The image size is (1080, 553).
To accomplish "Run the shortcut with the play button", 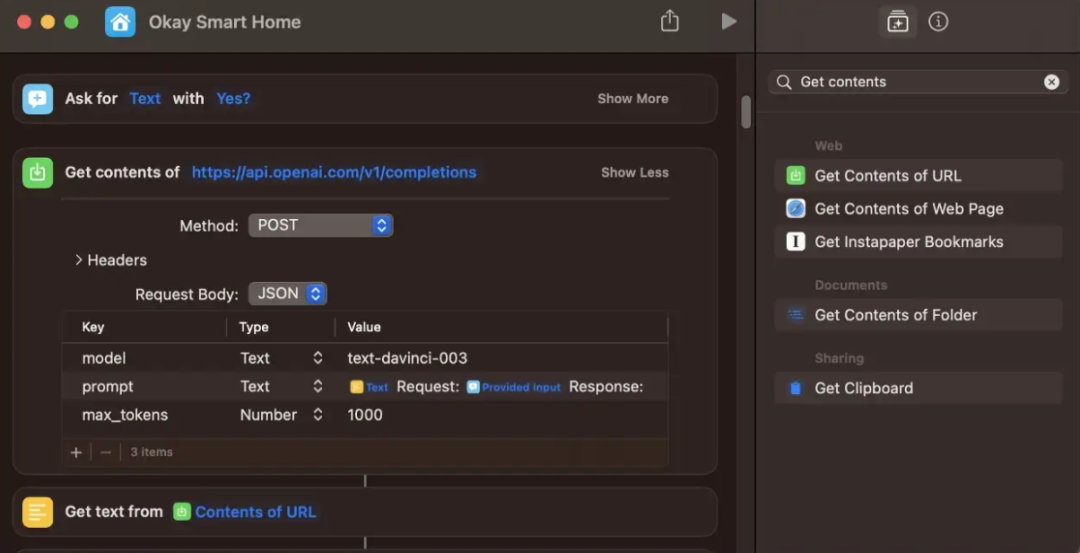I will pos(729,21).
